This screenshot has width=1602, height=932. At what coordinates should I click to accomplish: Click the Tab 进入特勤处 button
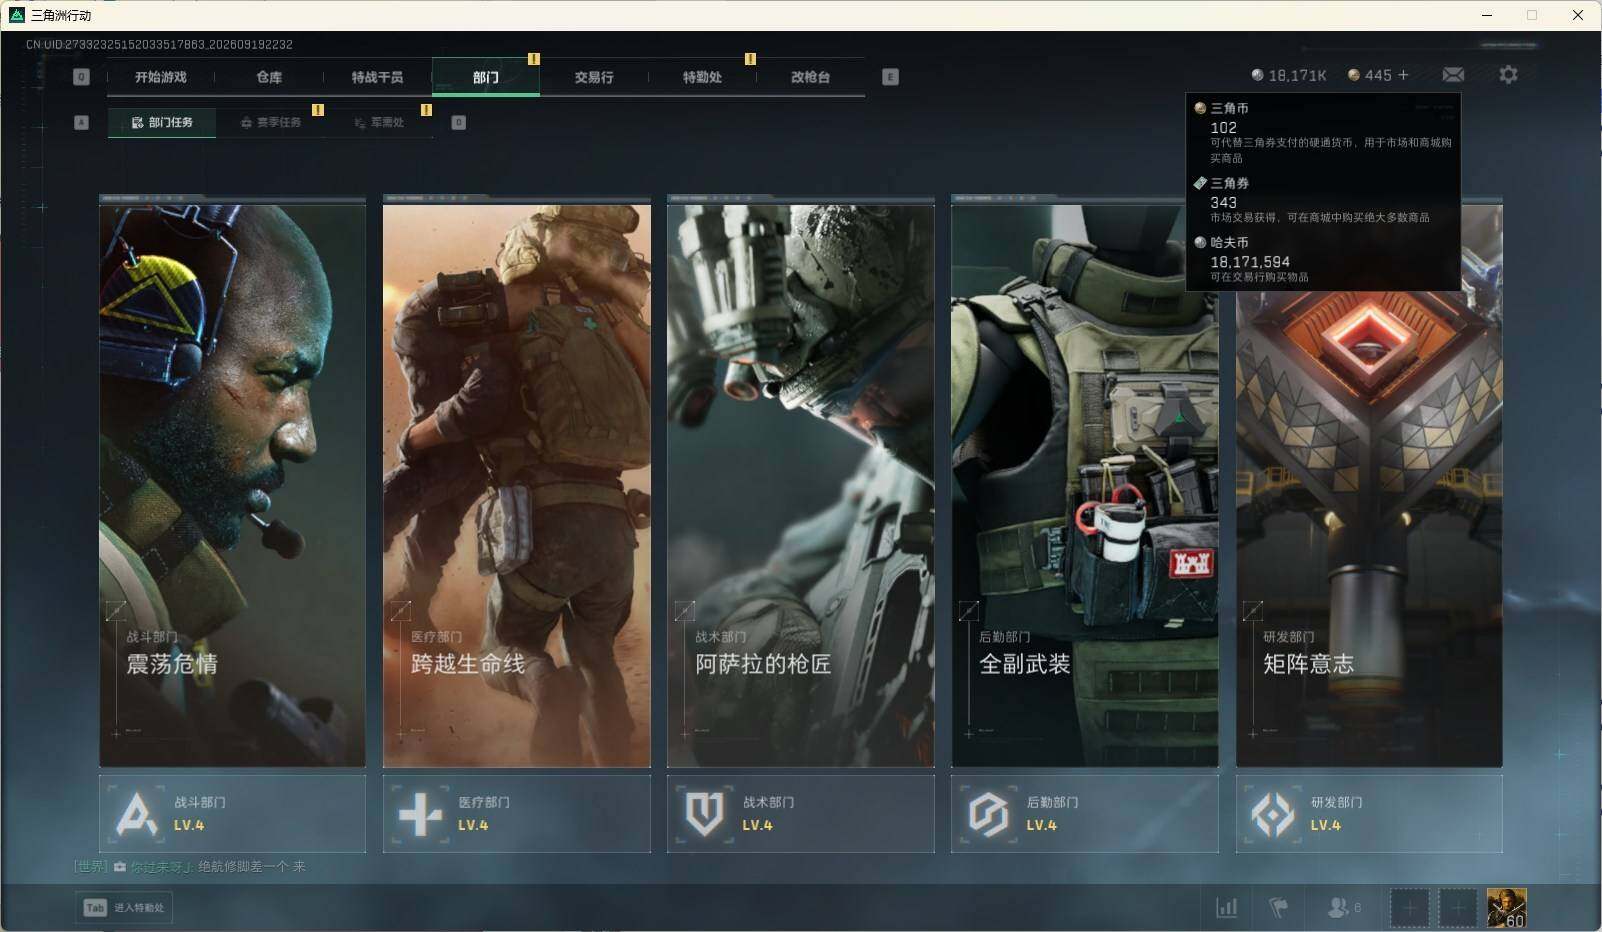pos(125,907)
